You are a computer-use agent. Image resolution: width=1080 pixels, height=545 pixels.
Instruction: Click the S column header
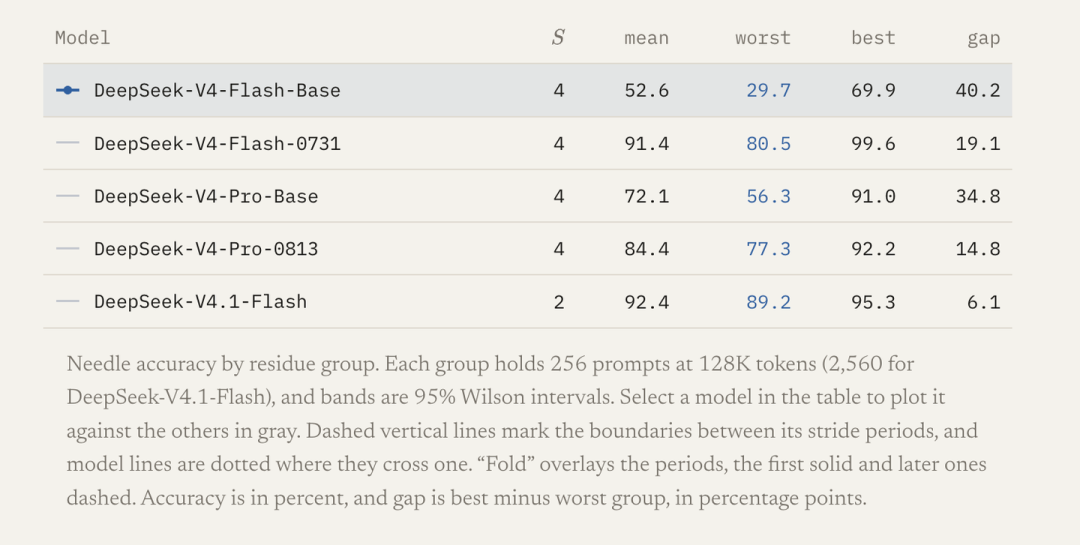point(558,37)
